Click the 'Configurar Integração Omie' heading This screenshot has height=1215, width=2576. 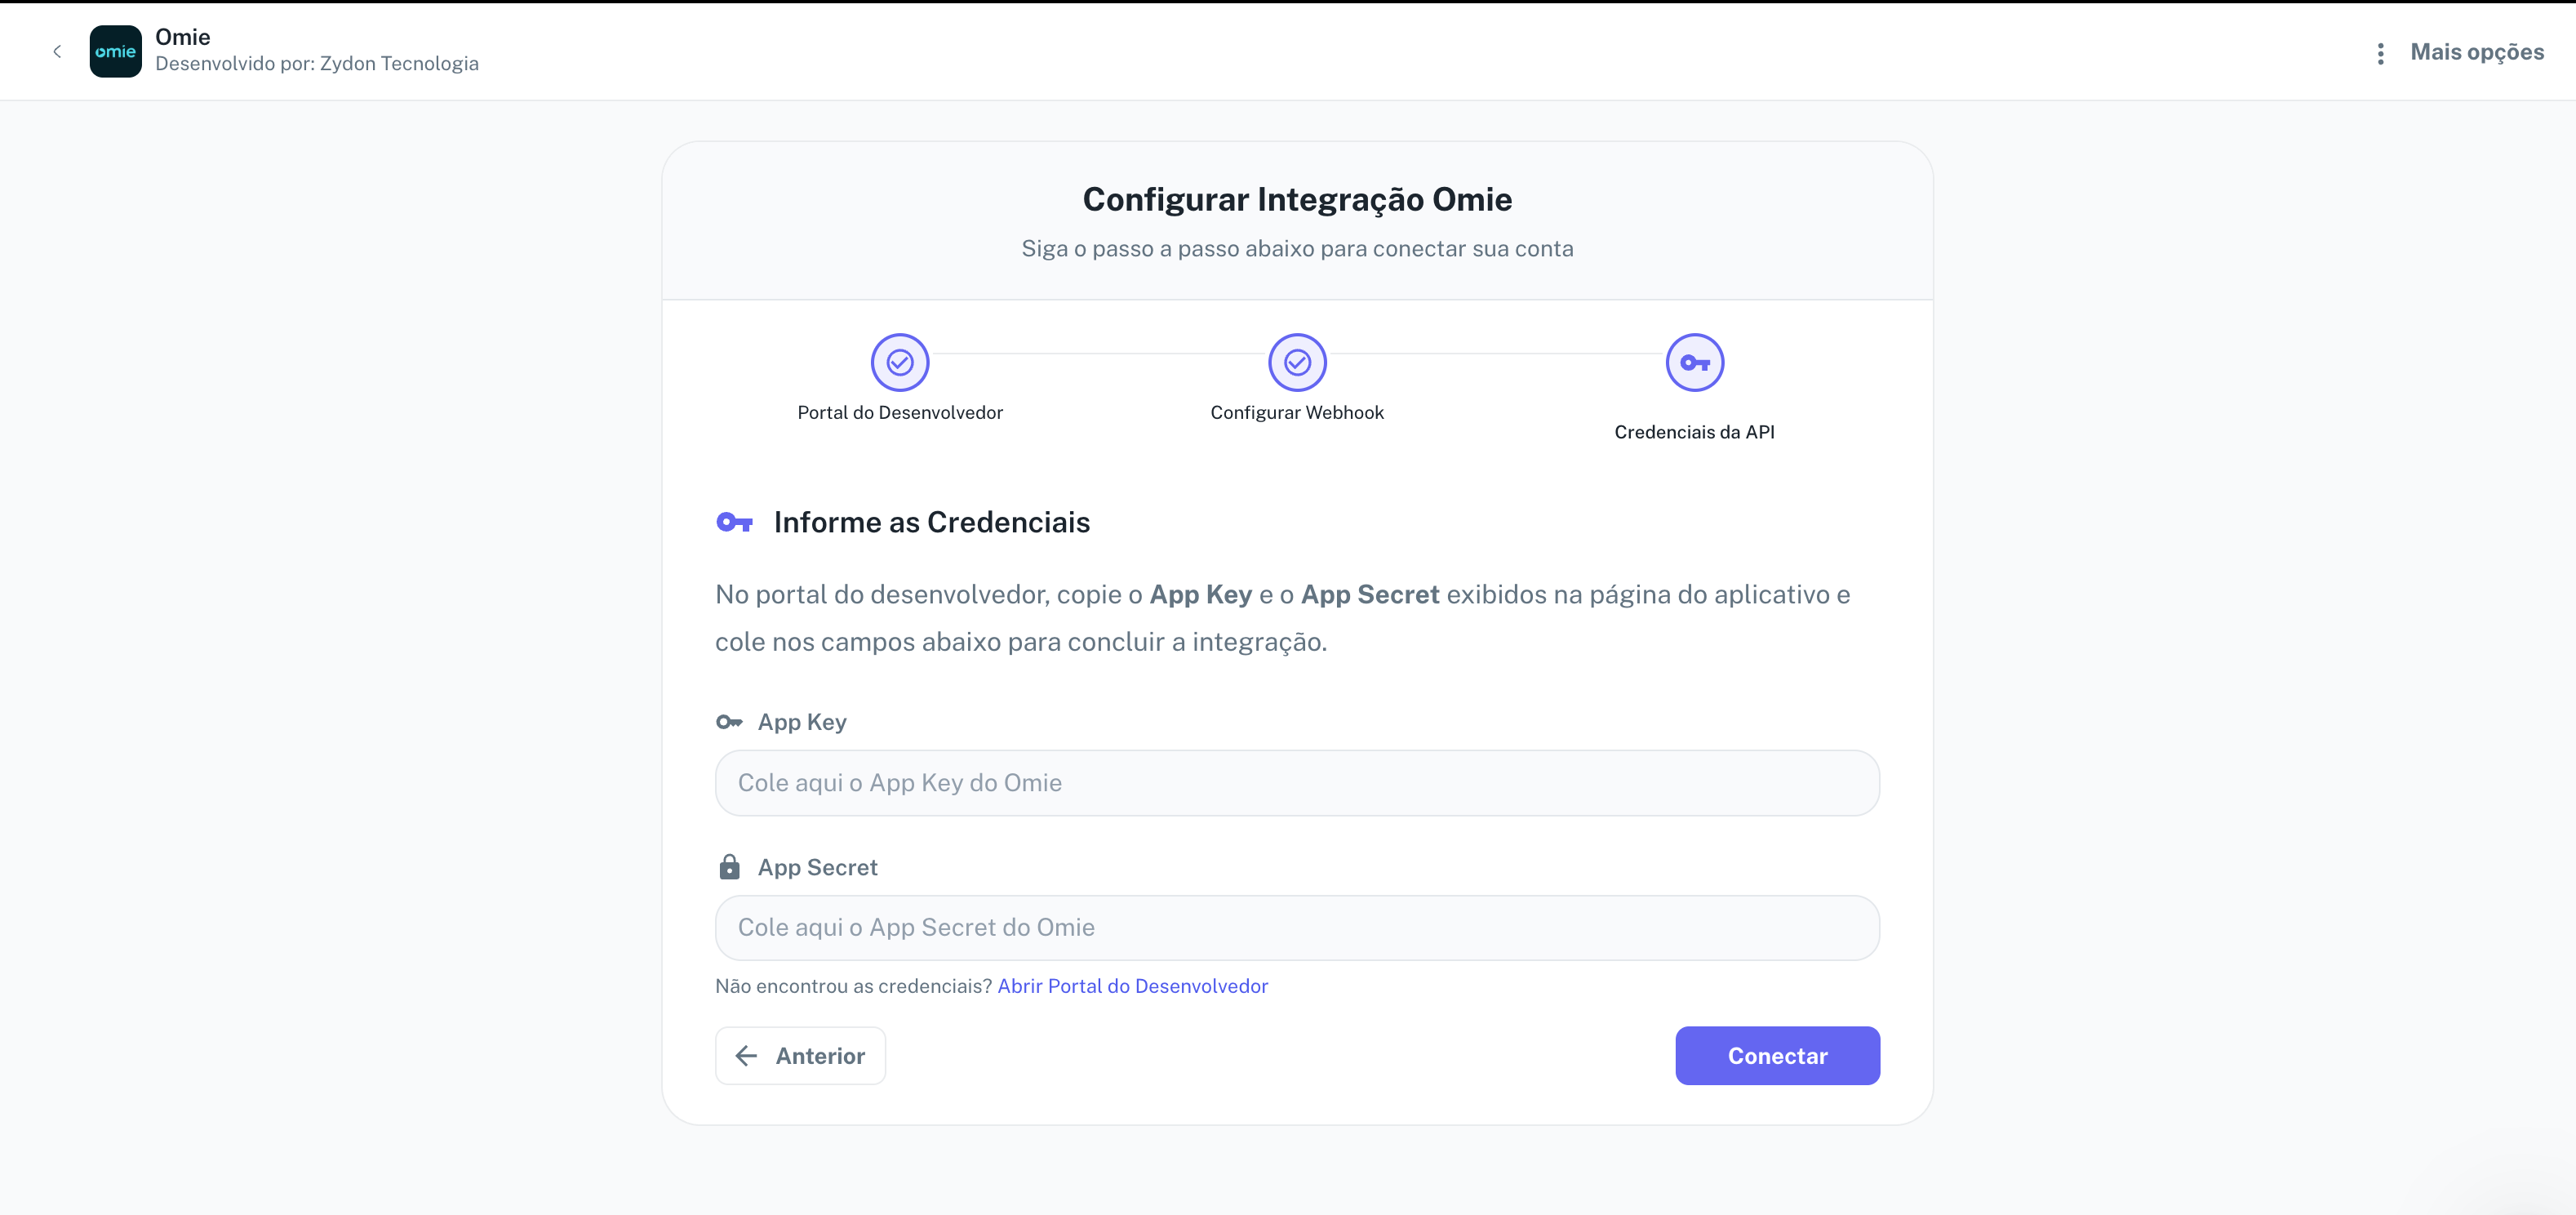click(1297, 199)
